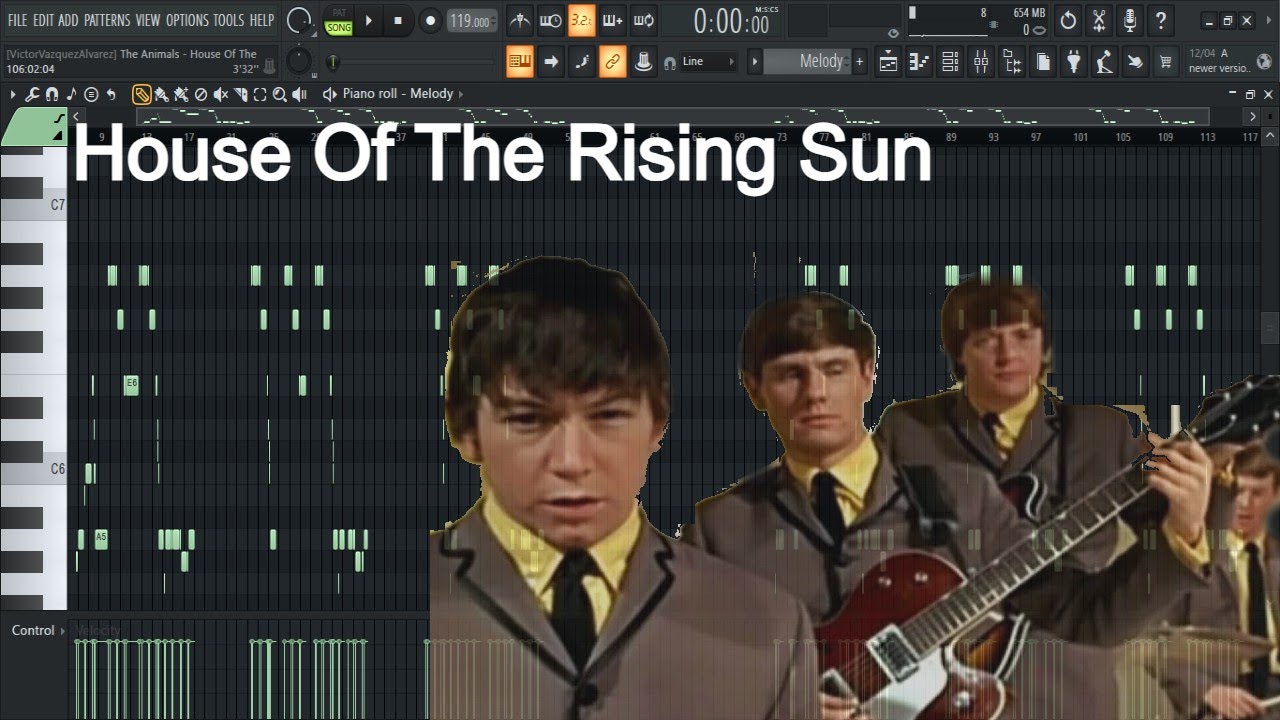Screen dimensions: 1280x720
Task: Open audio editor scissors icon
Action: [1099, 20]
